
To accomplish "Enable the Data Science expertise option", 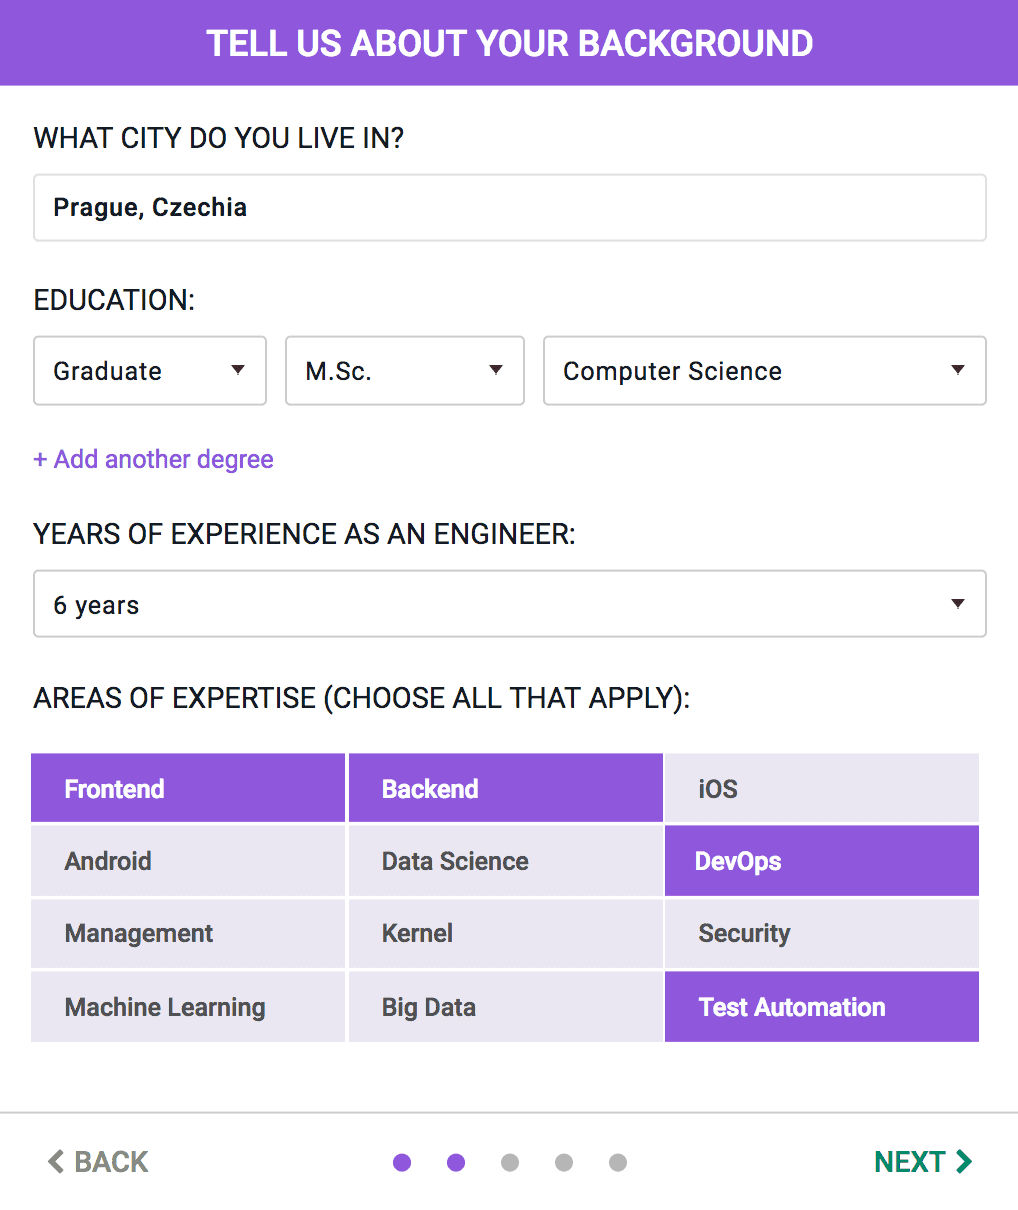I will [505, 861].
